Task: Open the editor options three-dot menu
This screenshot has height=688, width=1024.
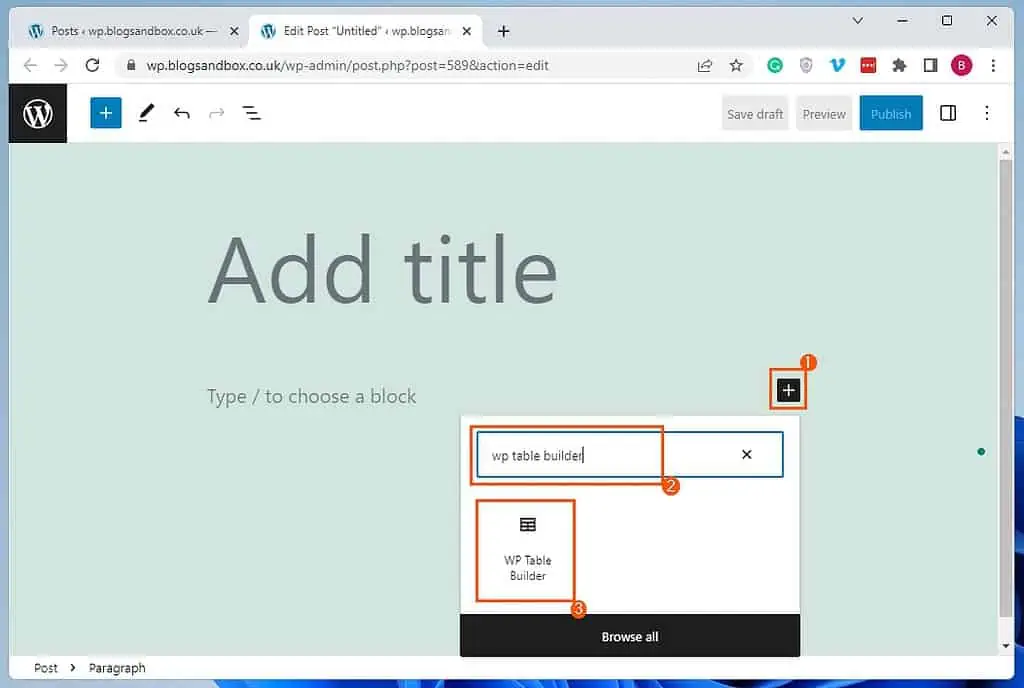Action: (x=987, y=113)
